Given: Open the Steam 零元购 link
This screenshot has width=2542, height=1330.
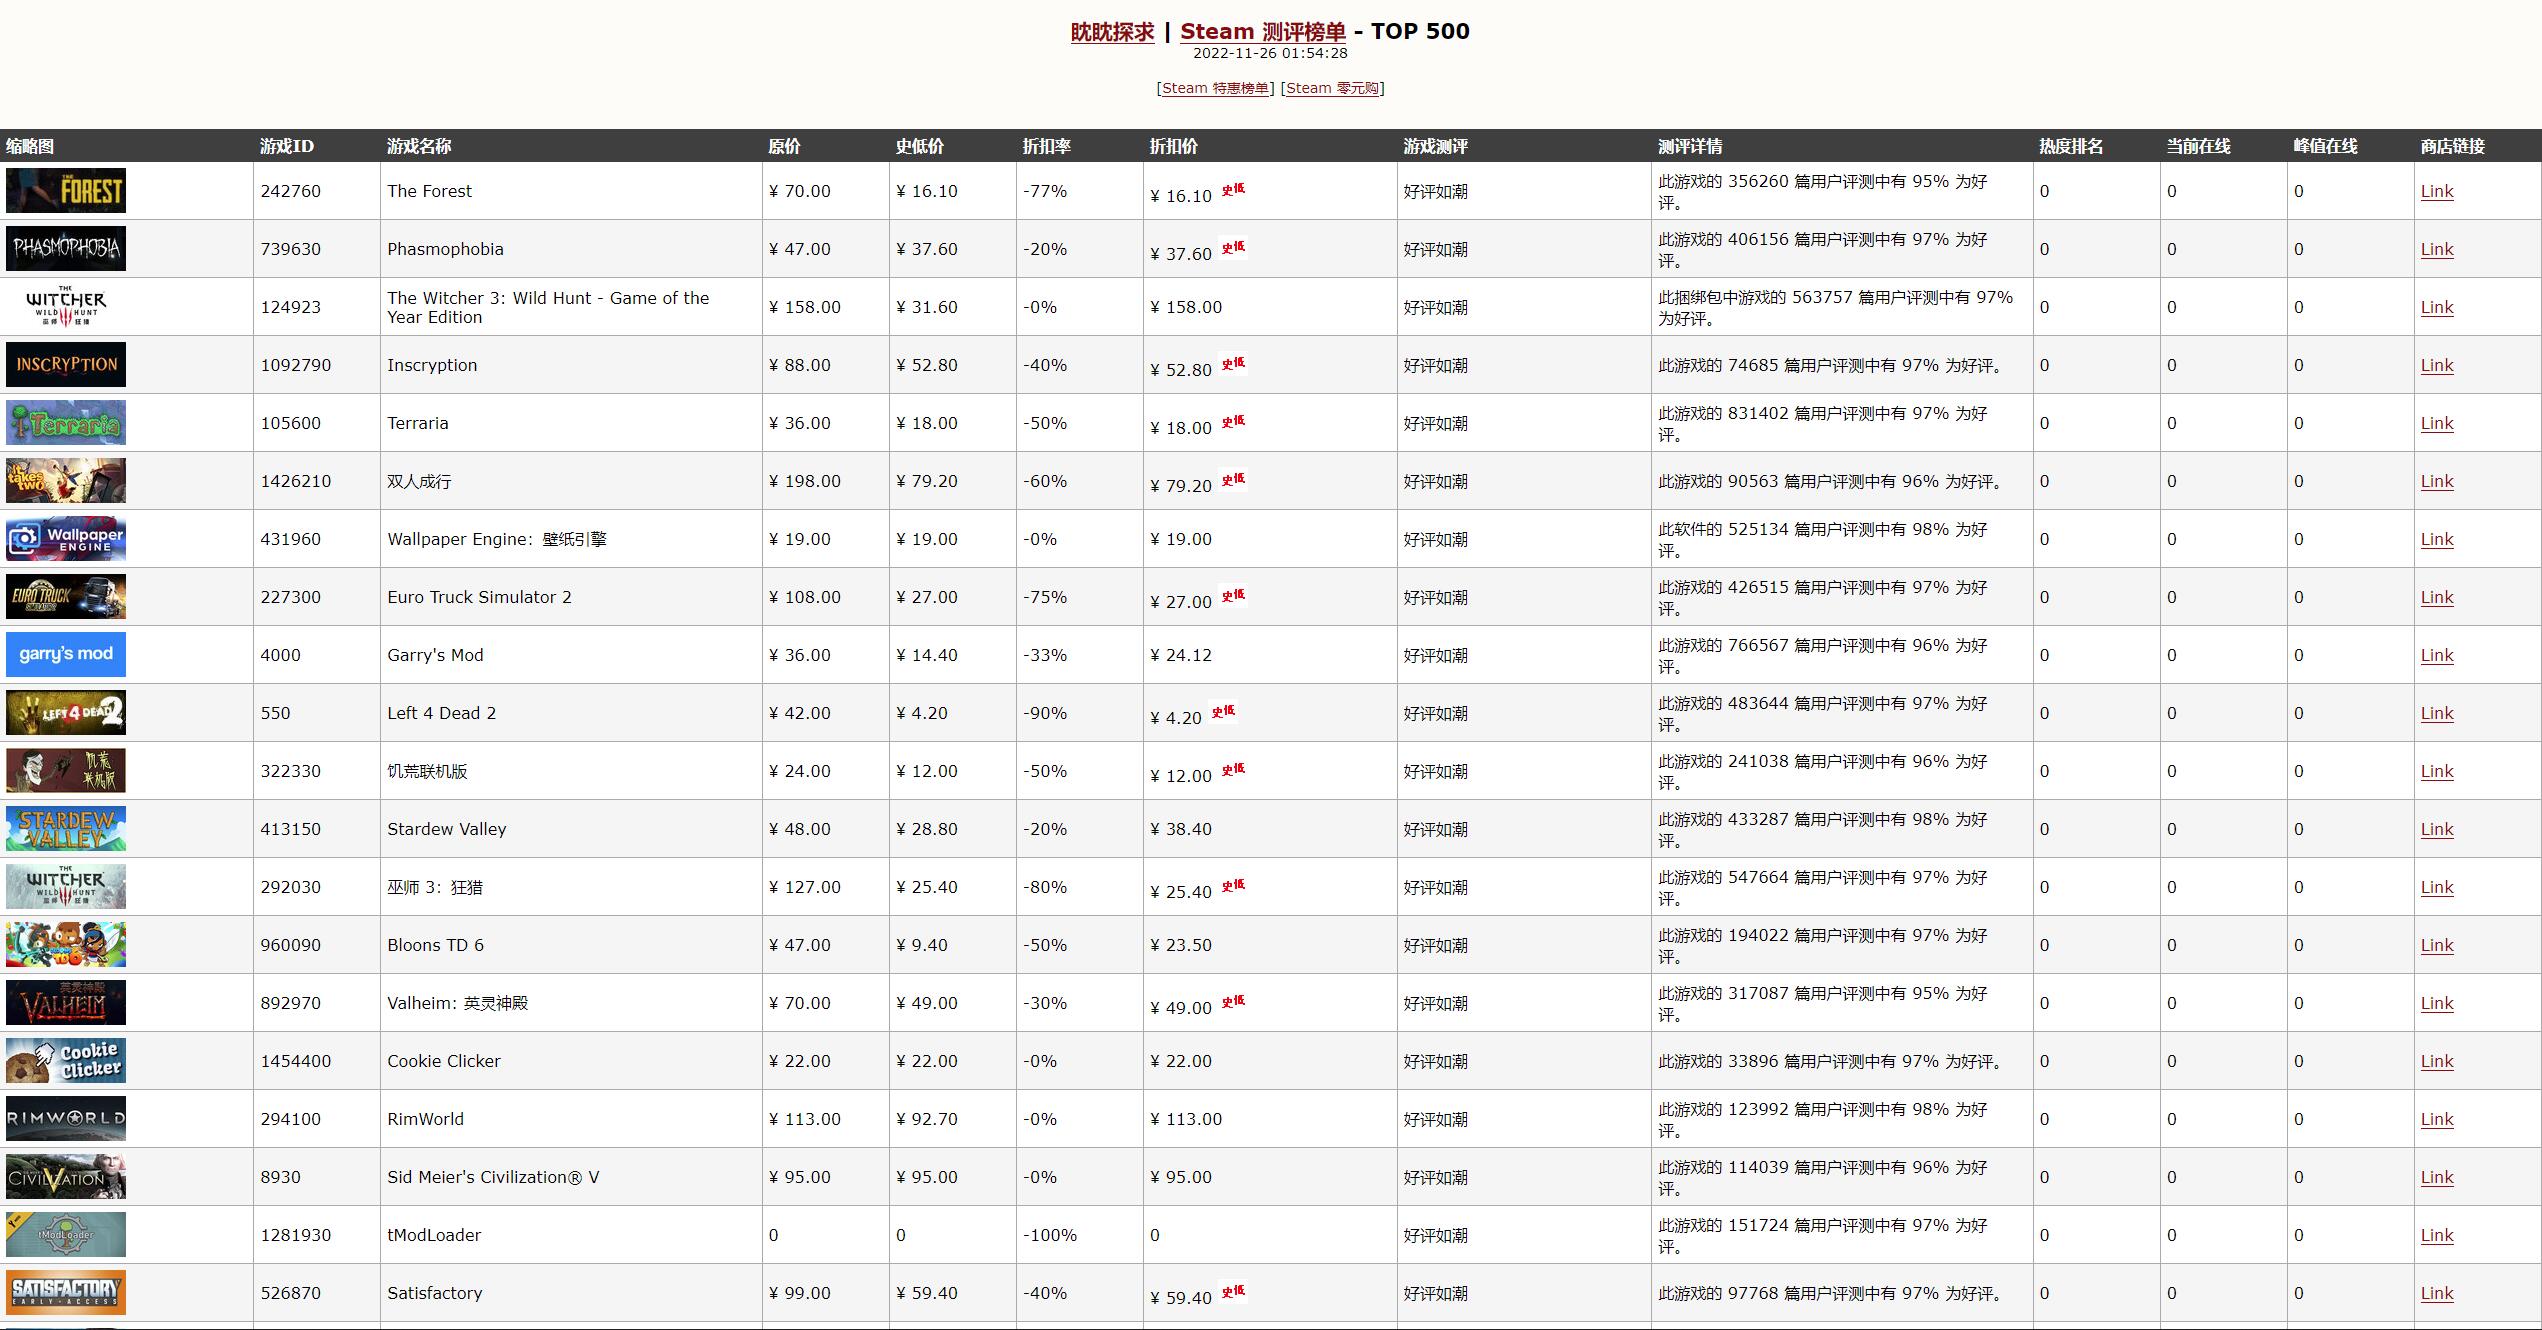Looking at the screenshot, I should pyautogui.click(x=1332, y=88).
